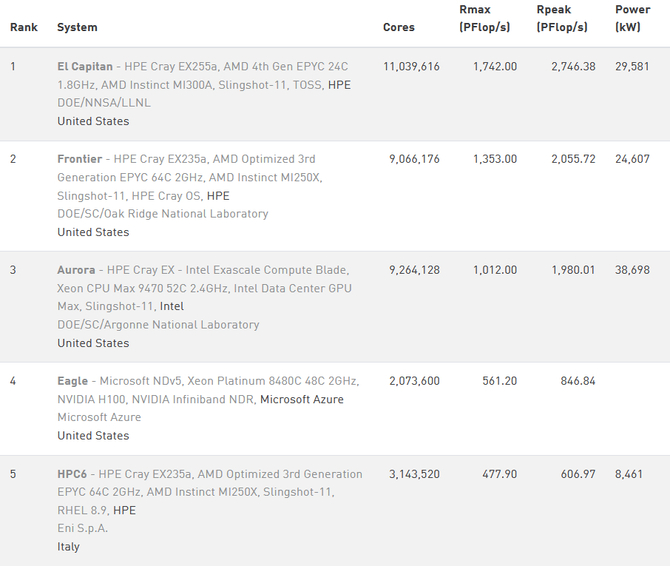The height and width of the screenshot is (566, 670).
Task: Click the DOE/NNSA/LLNL site link
Action: point(104,103)
